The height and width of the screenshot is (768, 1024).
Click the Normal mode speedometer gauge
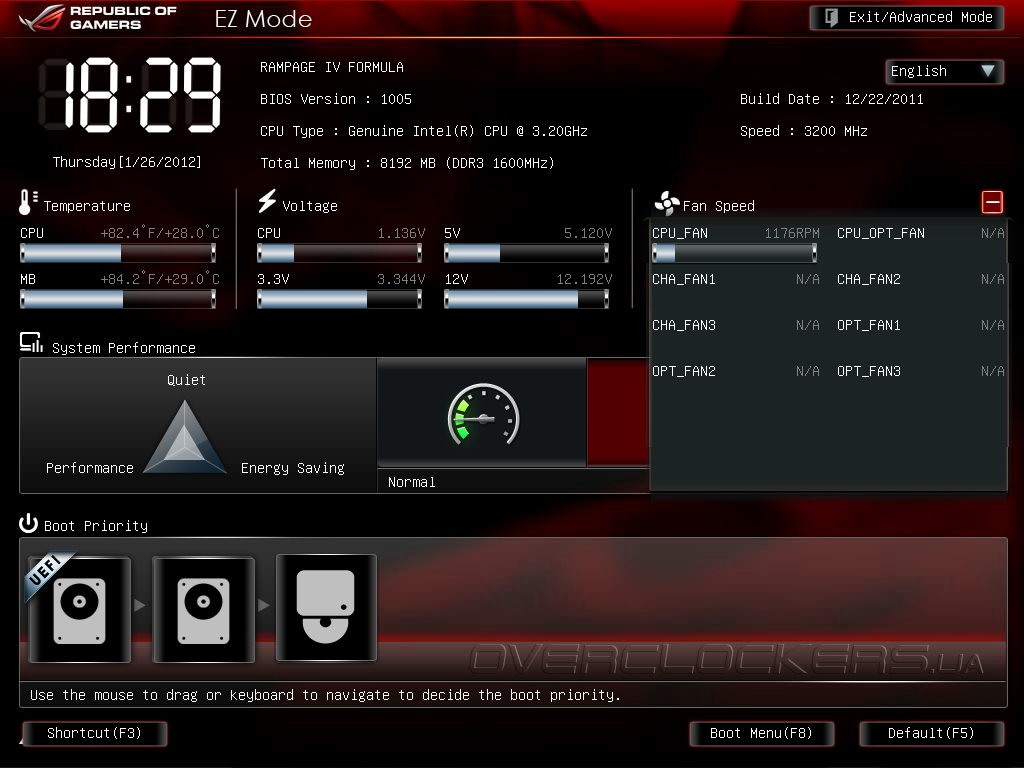(x=483, y=415)
